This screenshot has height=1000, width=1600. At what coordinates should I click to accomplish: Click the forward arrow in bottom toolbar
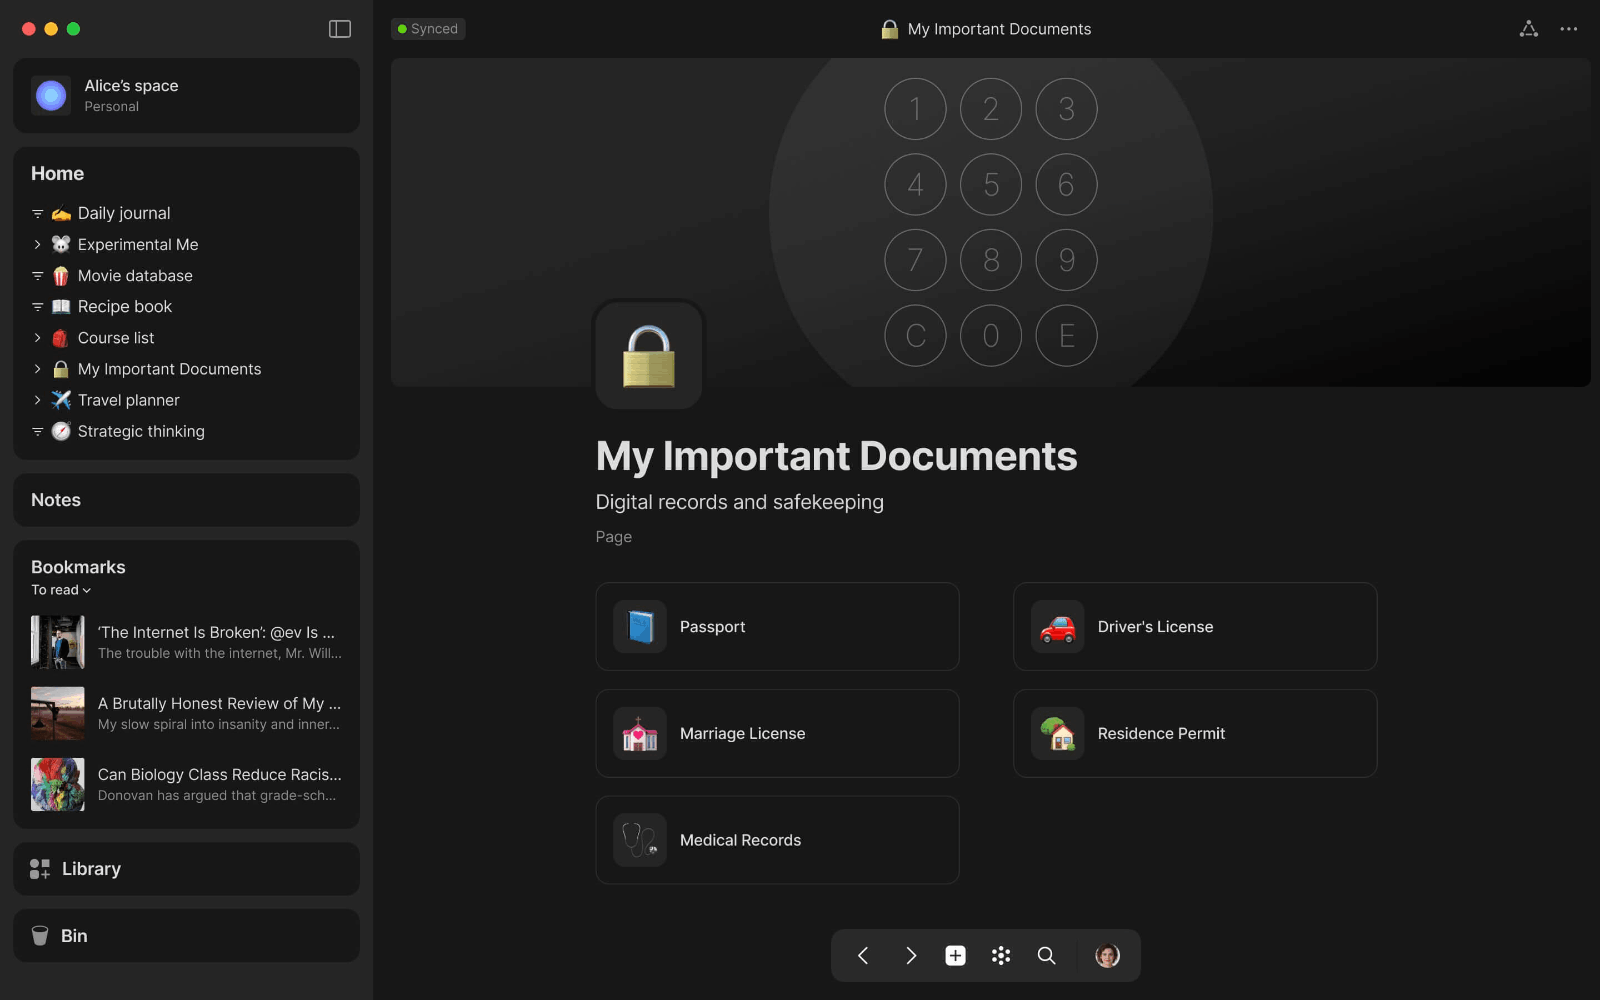pos(910,956)
